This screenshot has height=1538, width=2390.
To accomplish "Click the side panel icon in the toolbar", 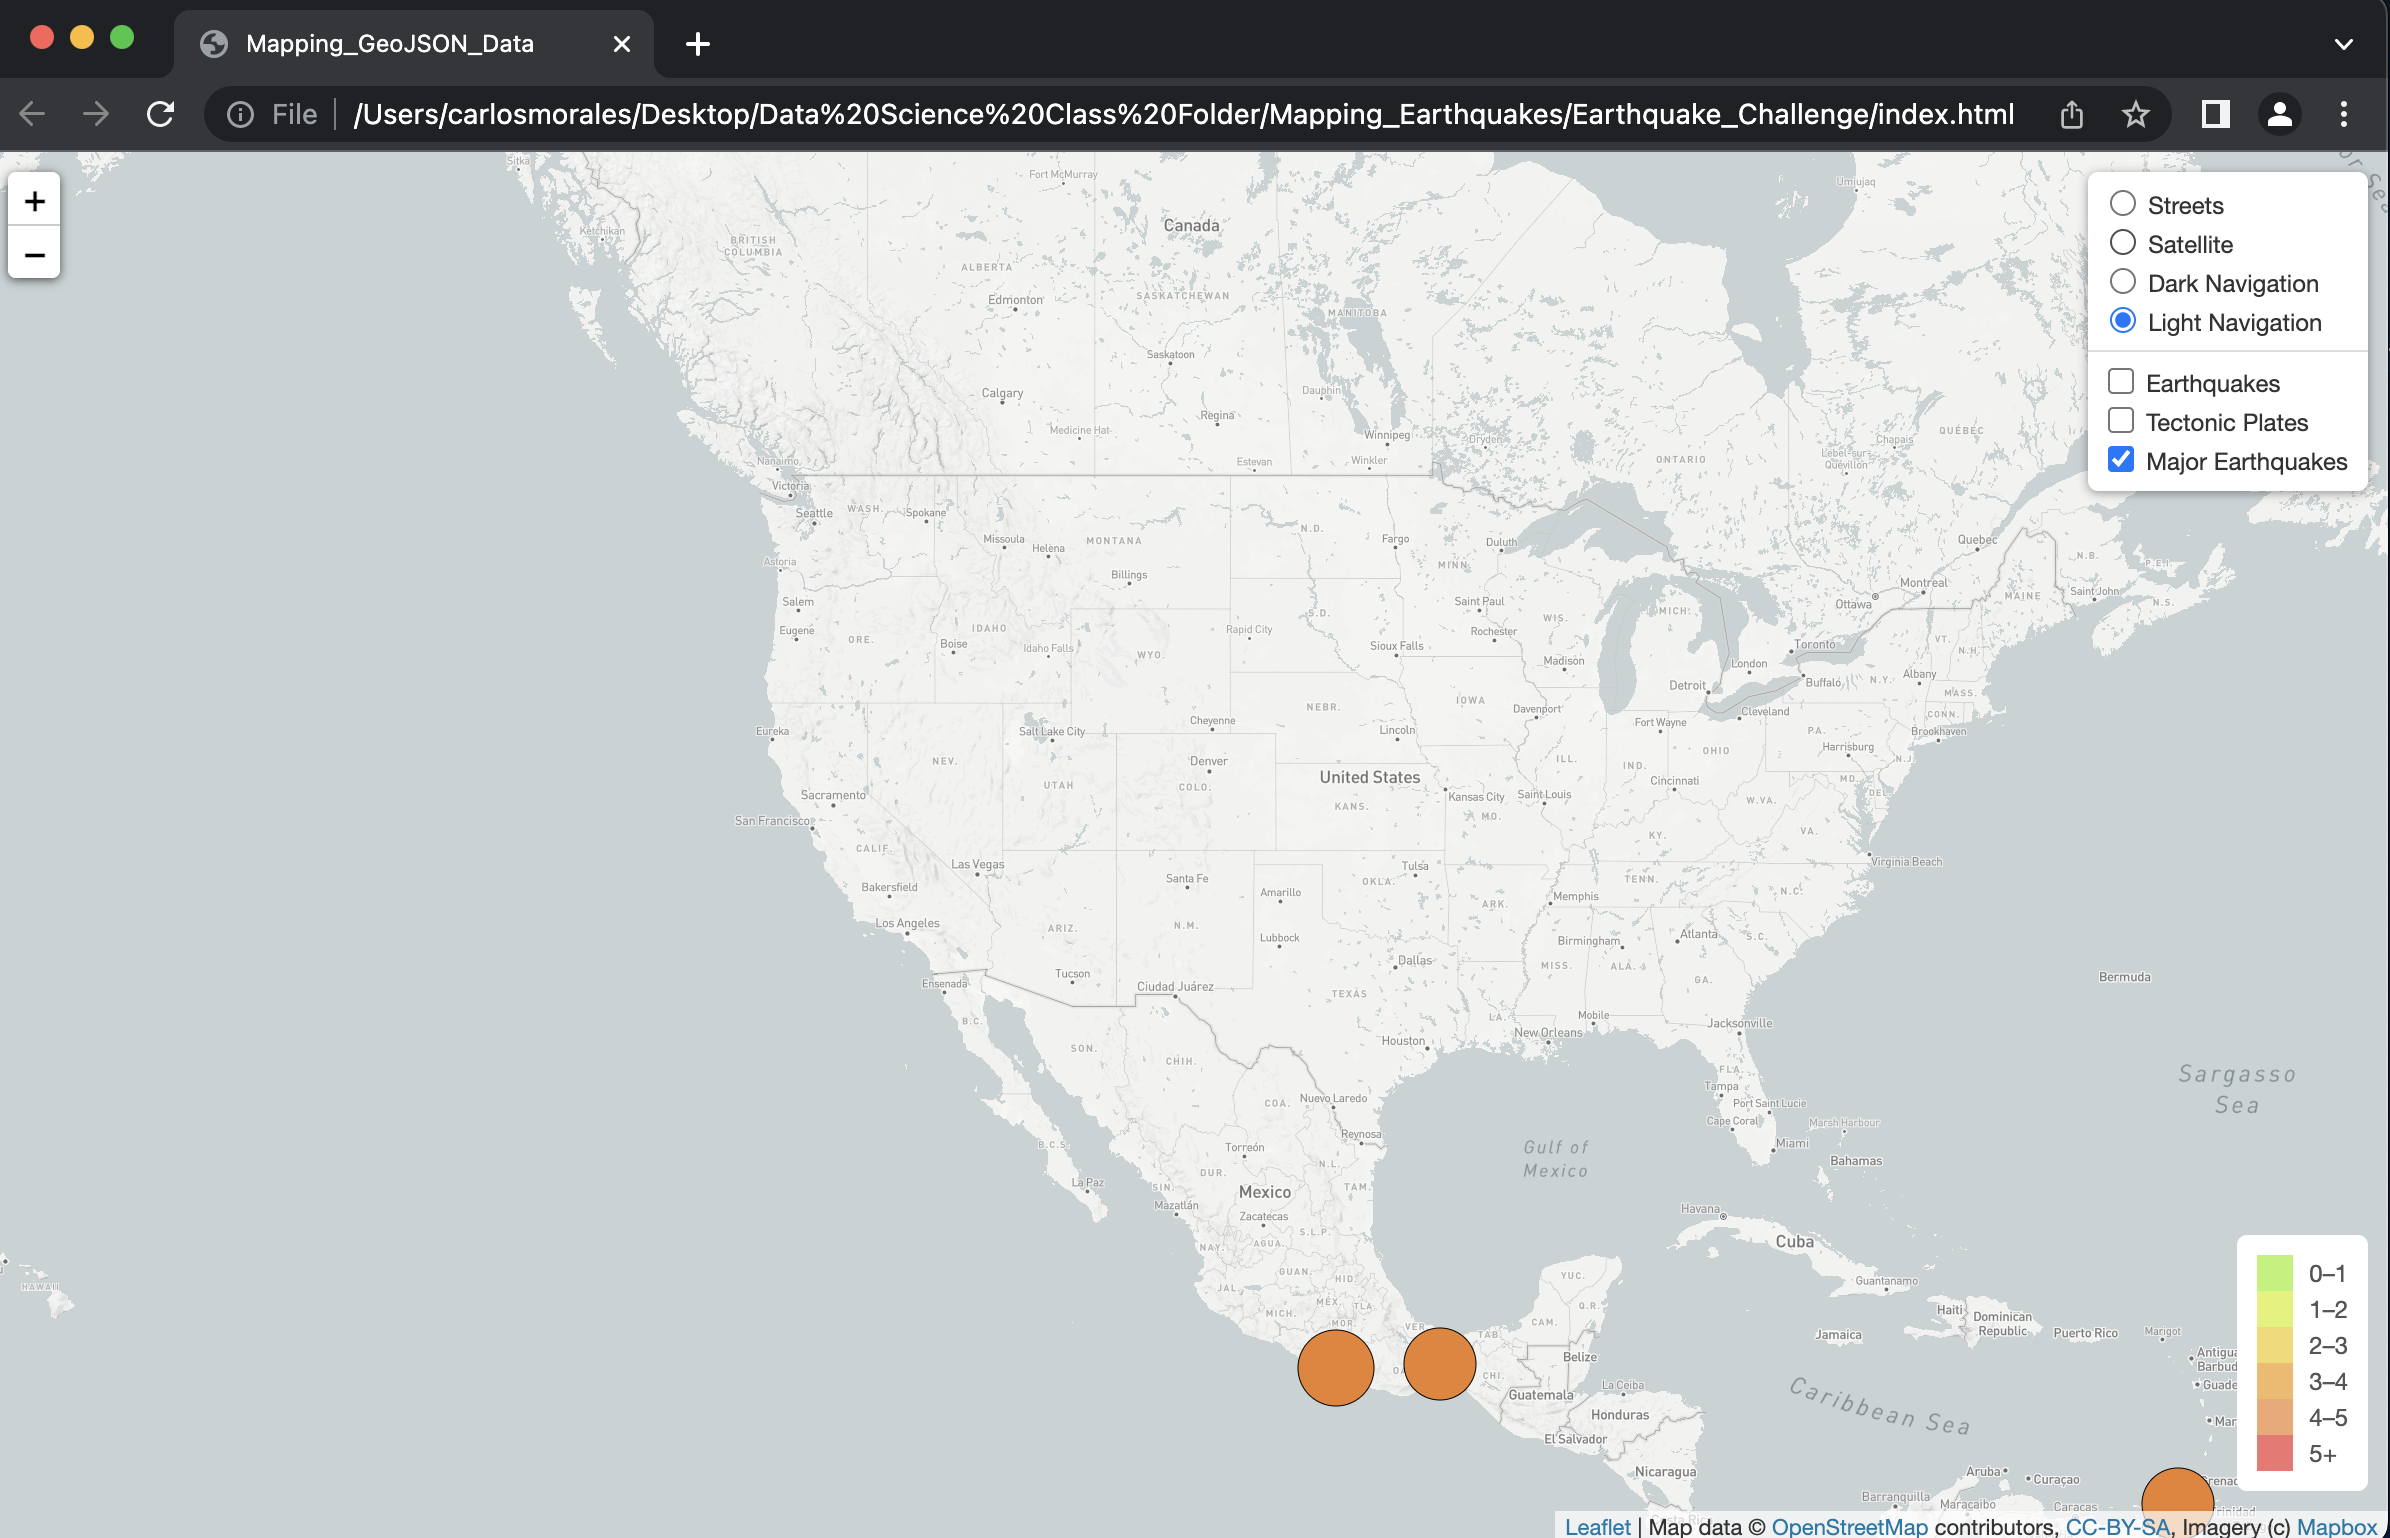I will (2213, 113).
